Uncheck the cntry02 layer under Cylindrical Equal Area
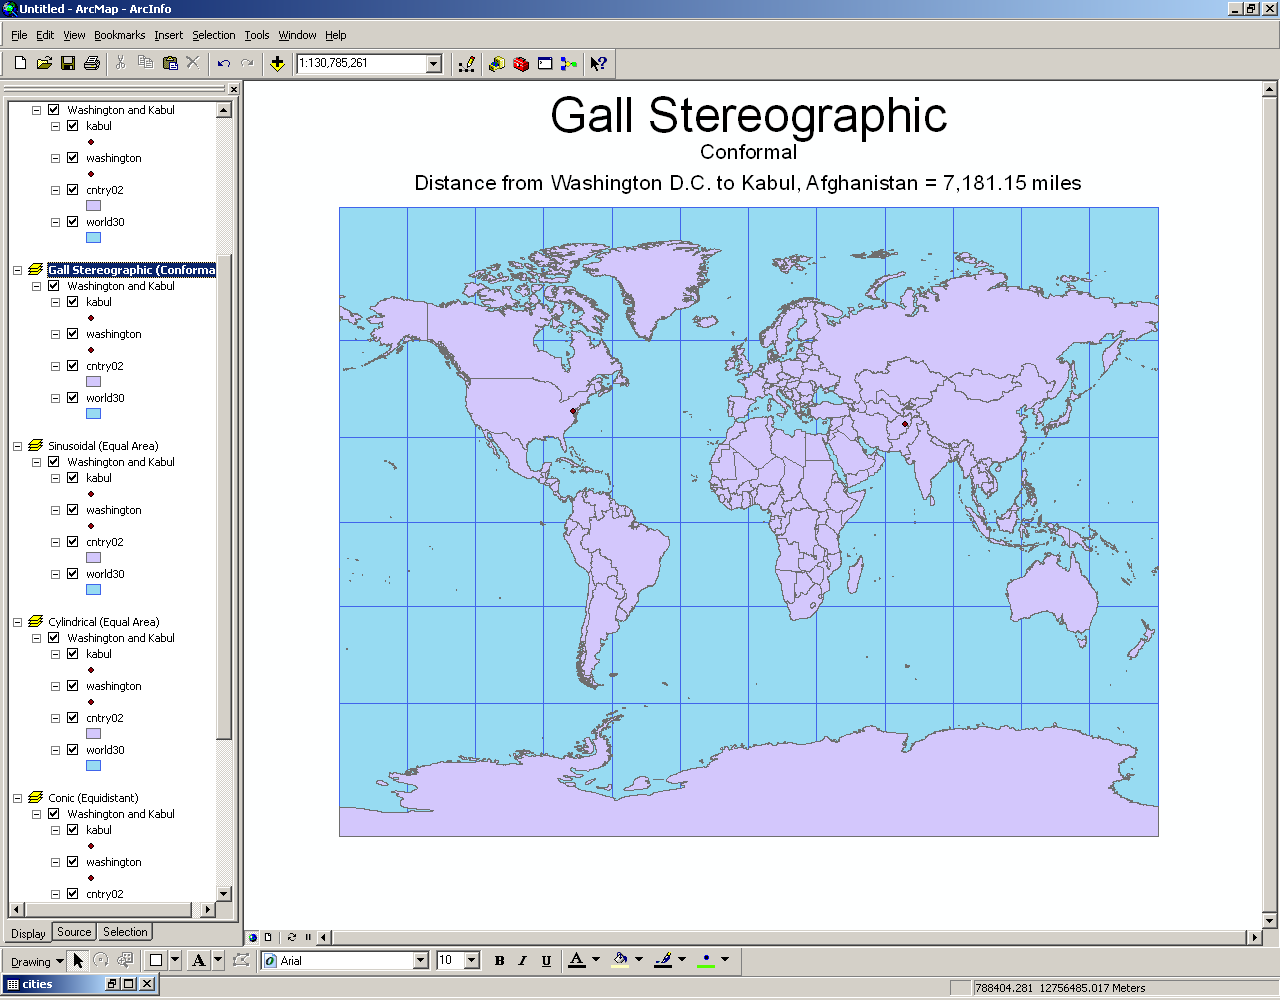This screenshot has width=1280, height=1000. (x=72, y=717)
